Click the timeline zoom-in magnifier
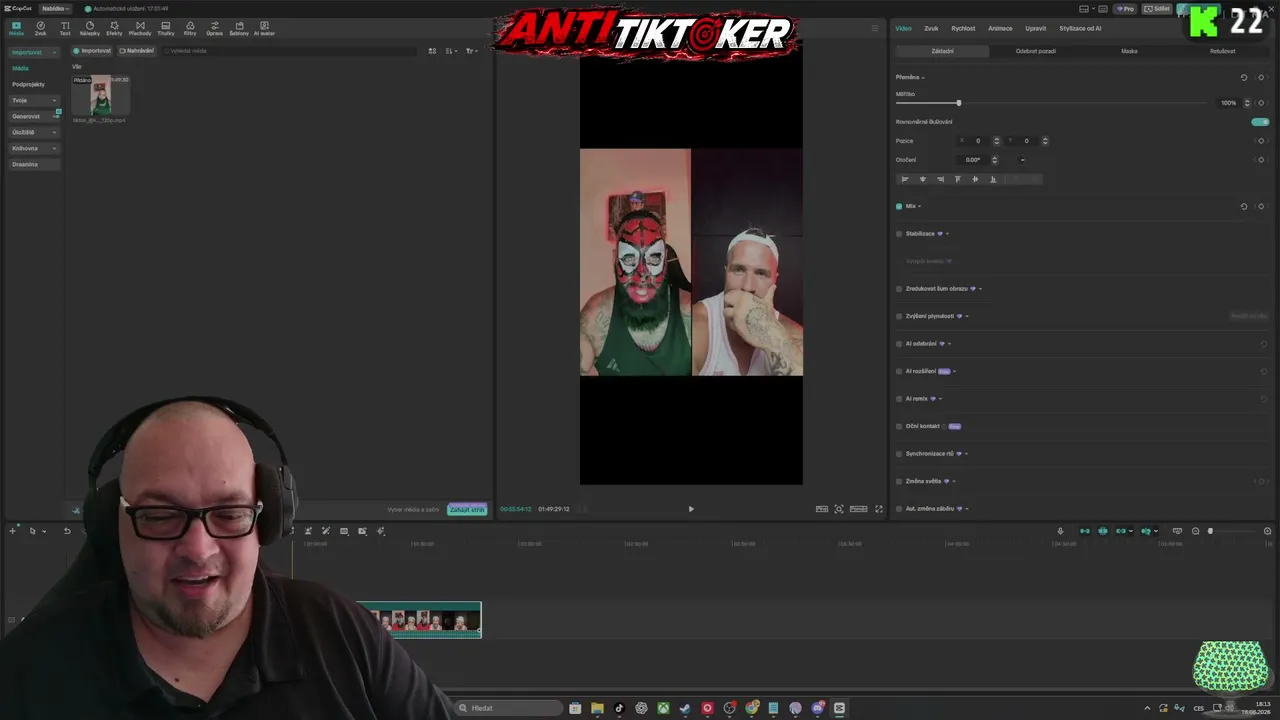1280x720 pixels. pyautogui.click(x=1267, y=531)
